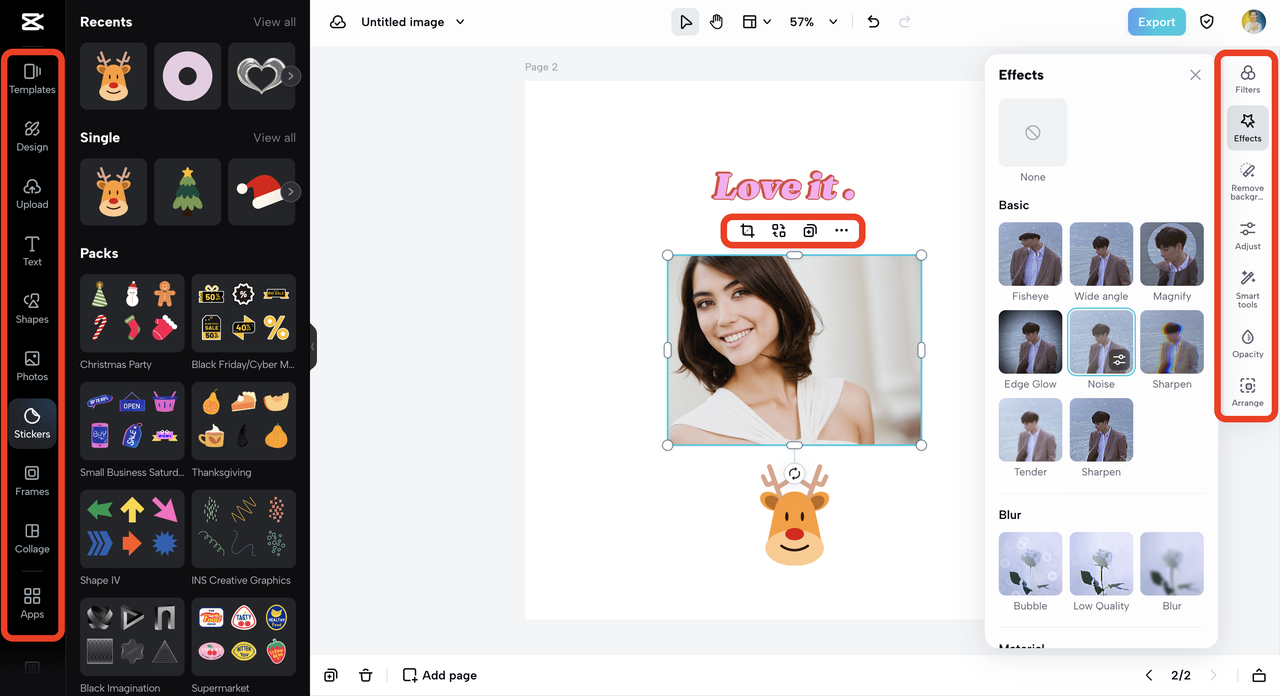Undo the last action

873,22
